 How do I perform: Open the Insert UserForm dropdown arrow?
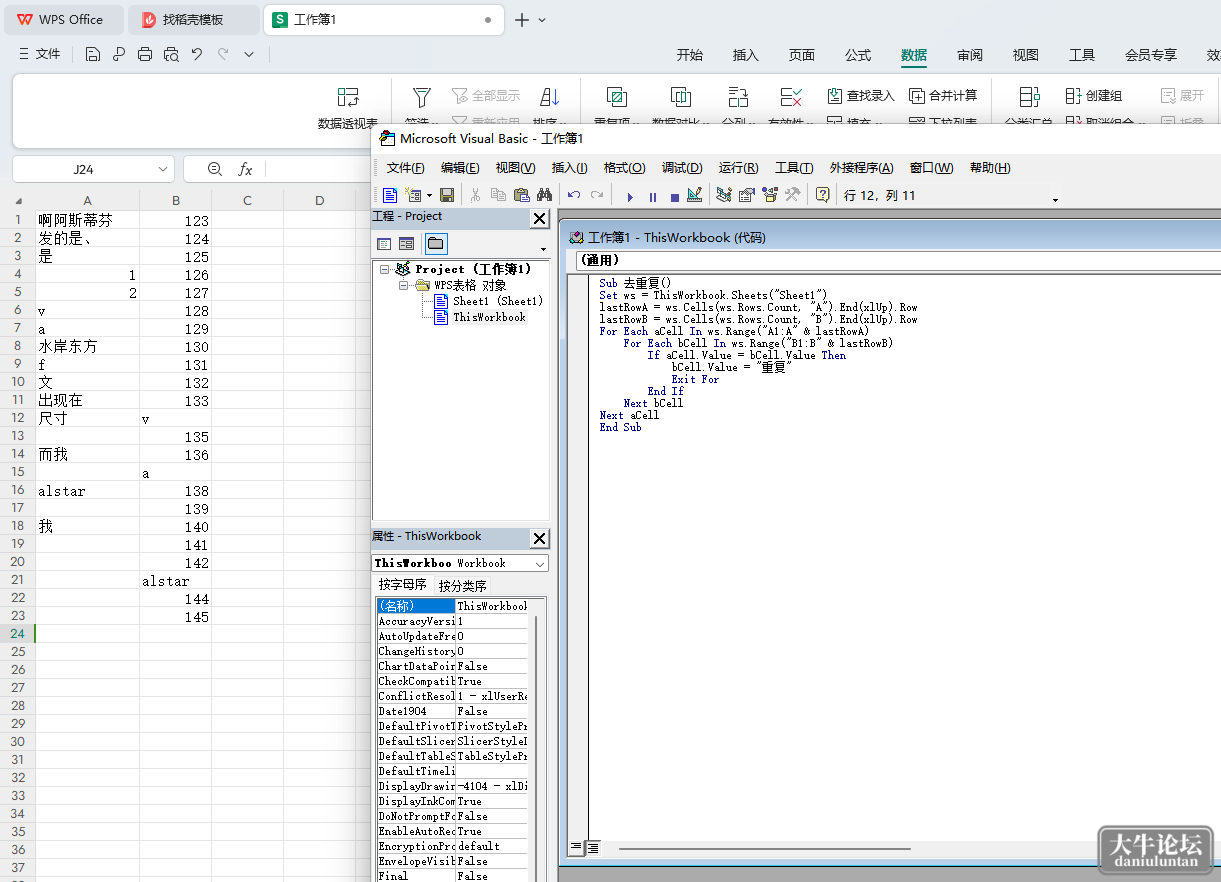pyautogui.click(x=430, y=196)
